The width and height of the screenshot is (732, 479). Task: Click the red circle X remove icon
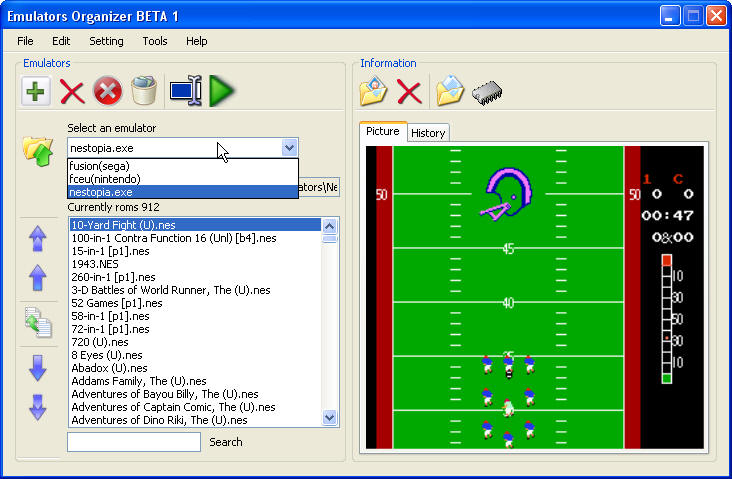point(108,91)
